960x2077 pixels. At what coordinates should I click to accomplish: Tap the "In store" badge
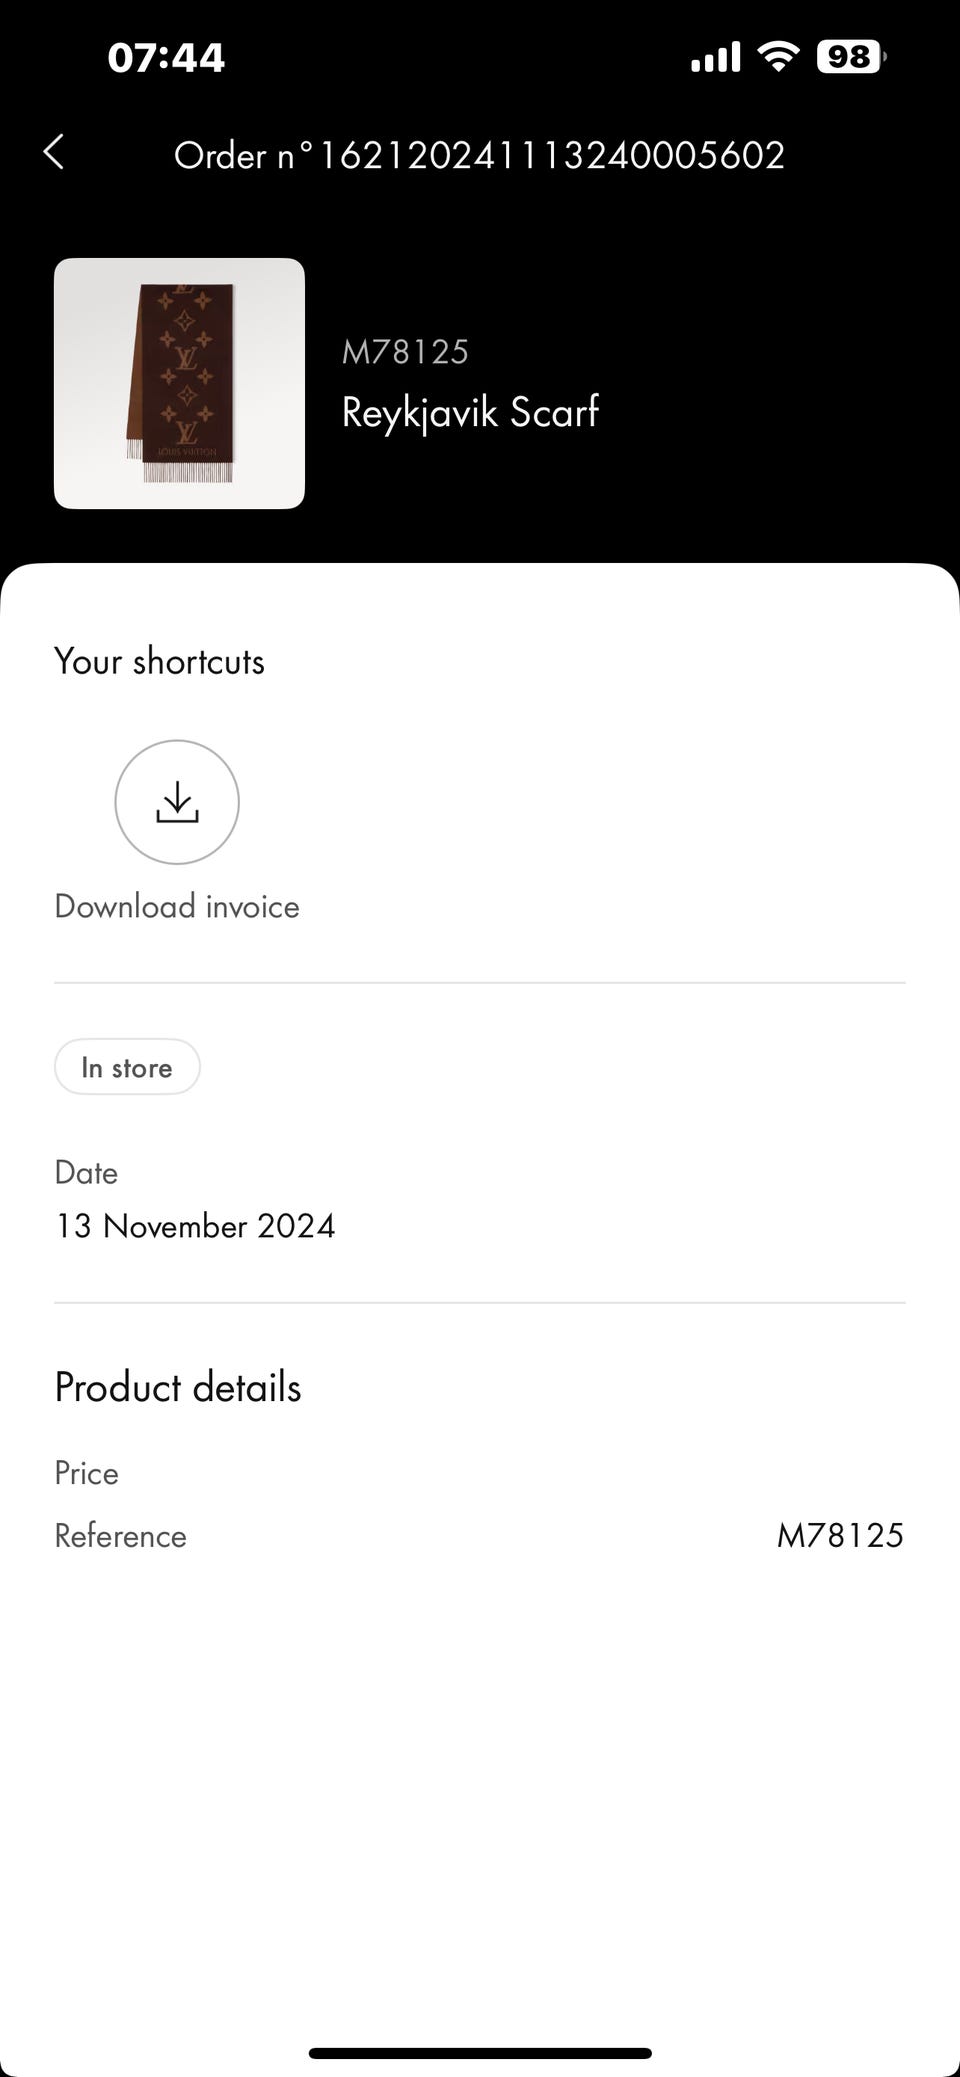pos(127,1067)
